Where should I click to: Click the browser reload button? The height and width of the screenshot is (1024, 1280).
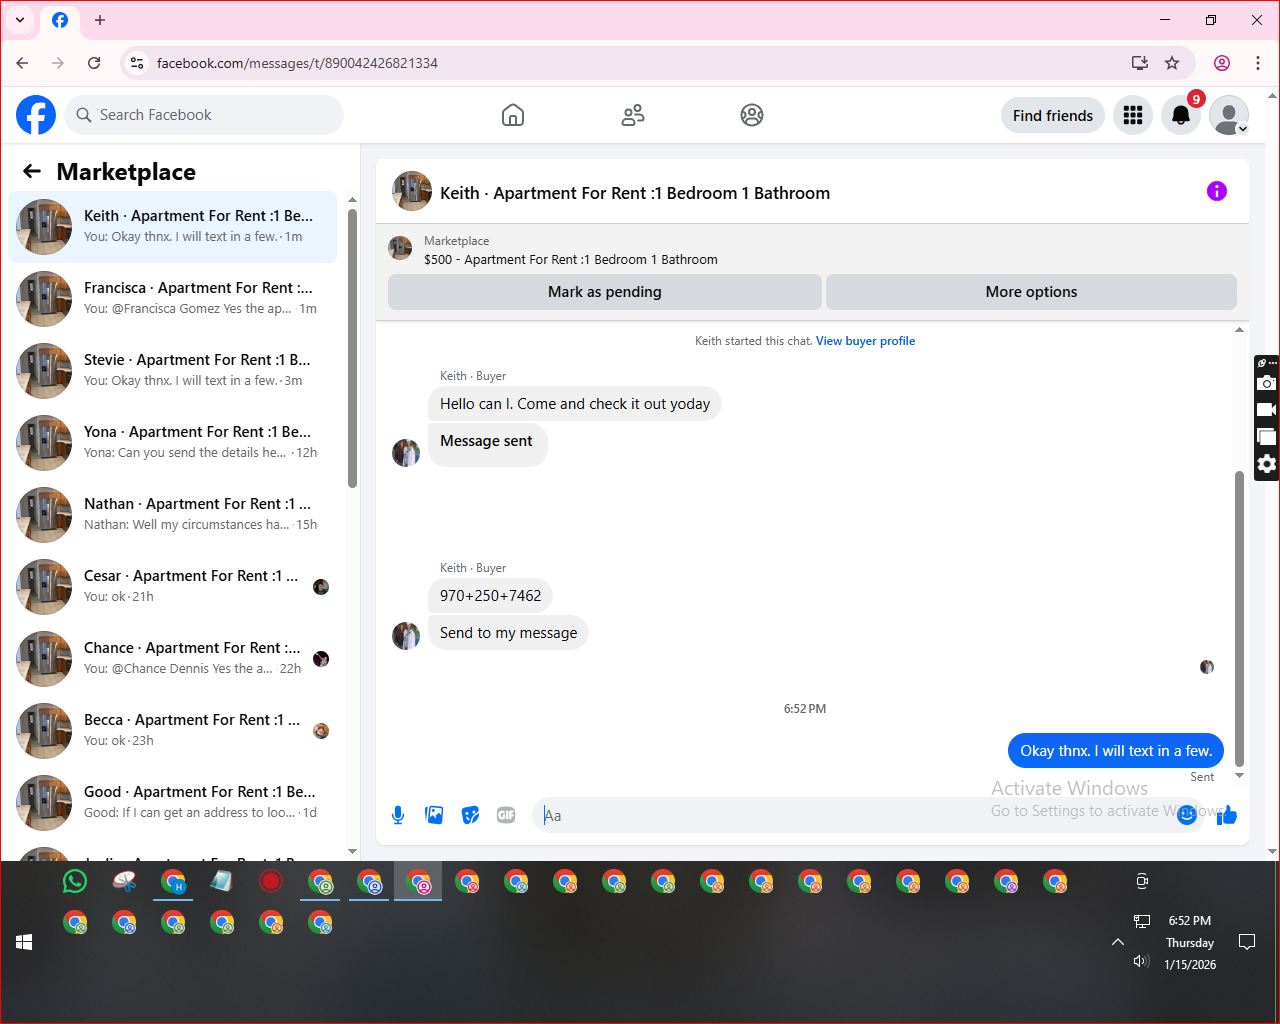(94, 63)
